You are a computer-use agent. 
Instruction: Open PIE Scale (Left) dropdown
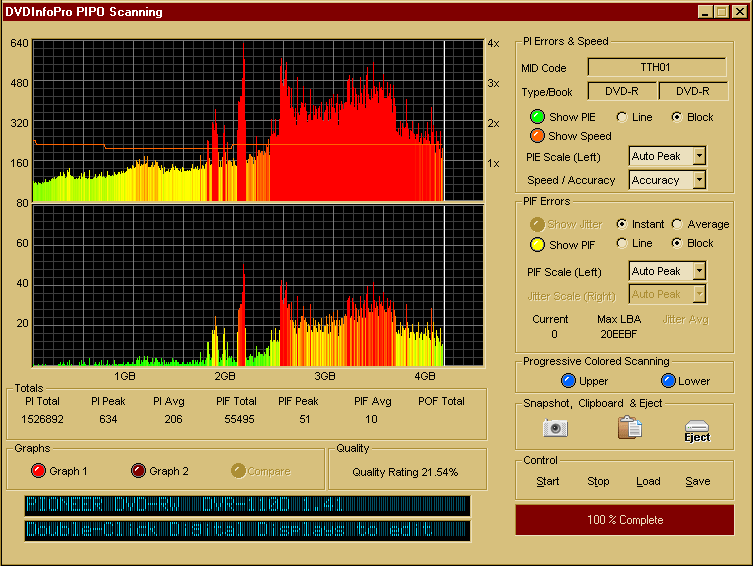pos(698,156)
